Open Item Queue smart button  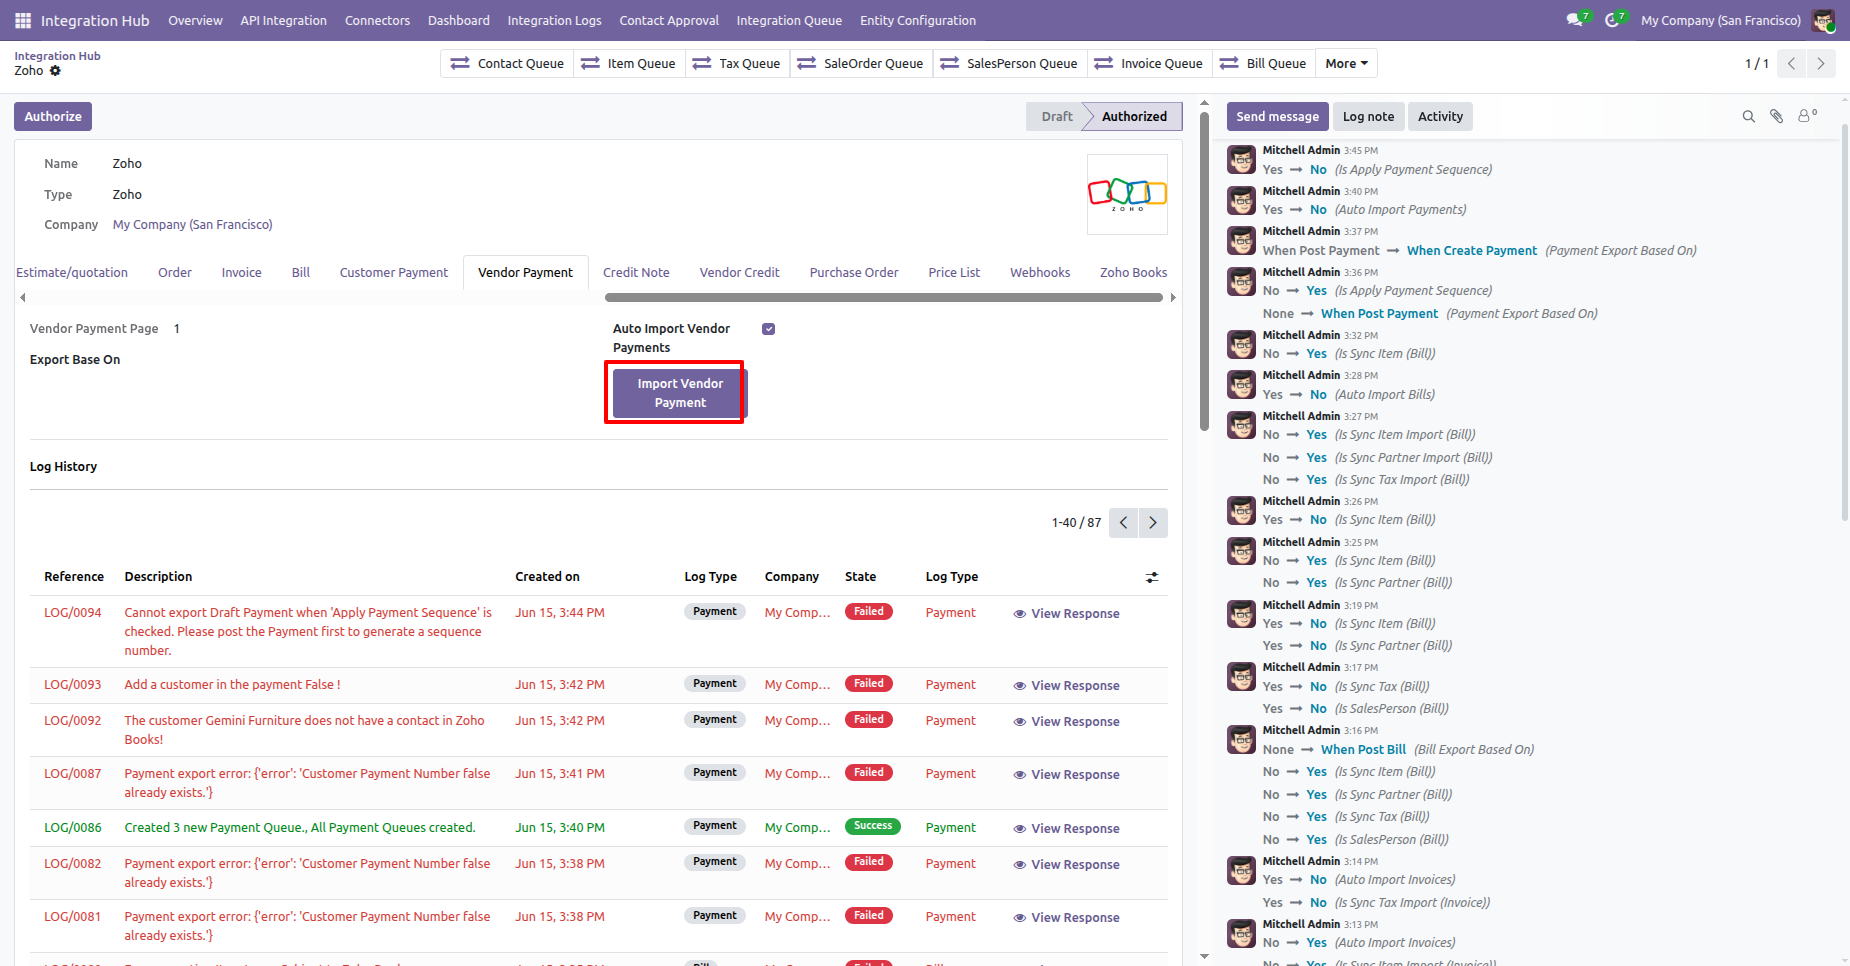pyautogui.click(x=629, y=63)
